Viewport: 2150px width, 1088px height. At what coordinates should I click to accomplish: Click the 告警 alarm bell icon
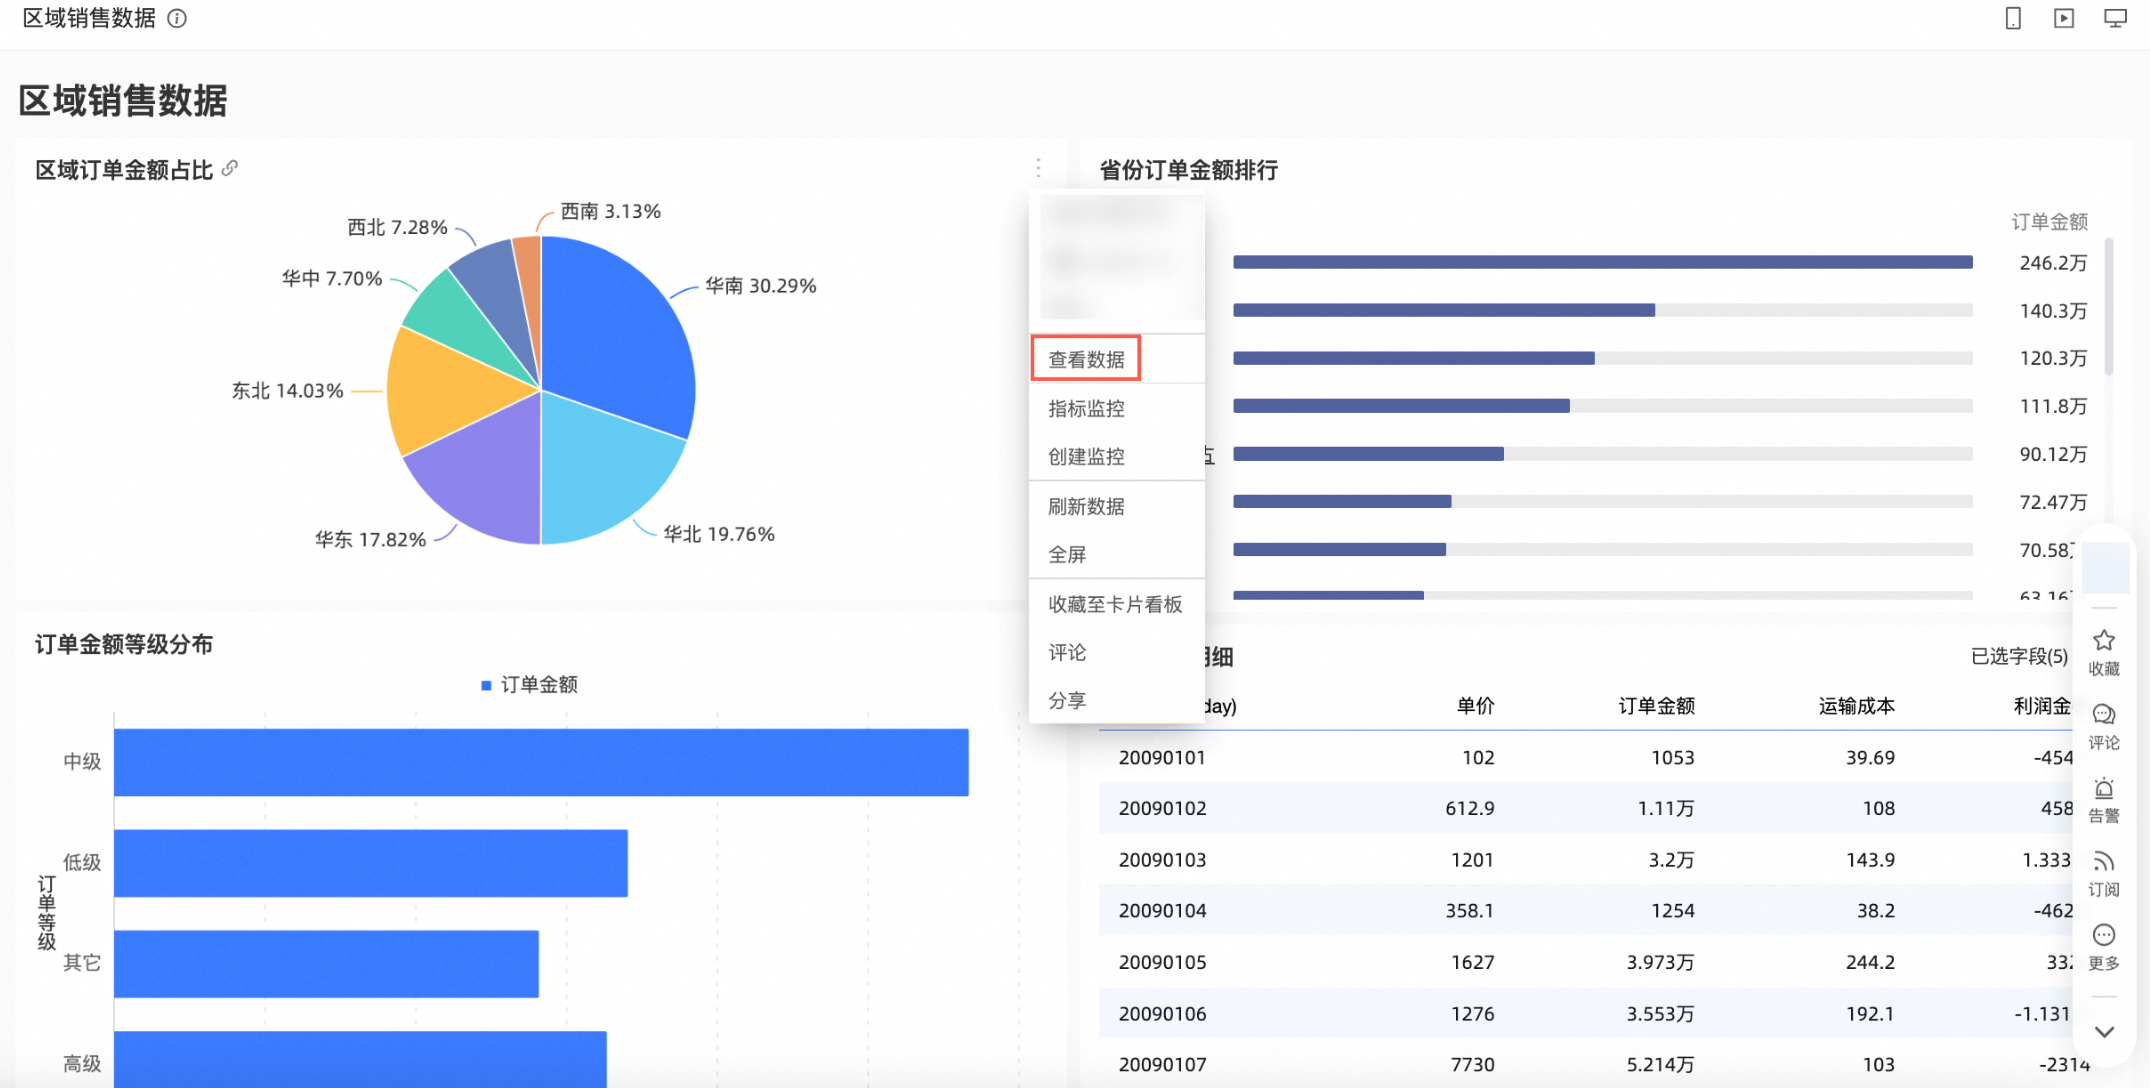point(2104,789)
